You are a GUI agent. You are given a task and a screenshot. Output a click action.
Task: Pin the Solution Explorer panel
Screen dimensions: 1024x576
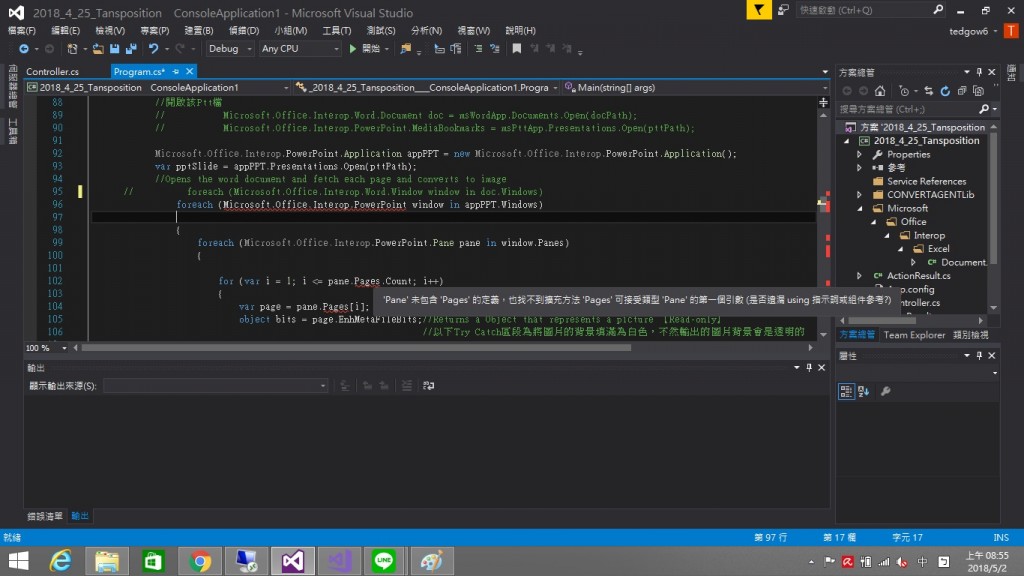[x=979, y=72]
